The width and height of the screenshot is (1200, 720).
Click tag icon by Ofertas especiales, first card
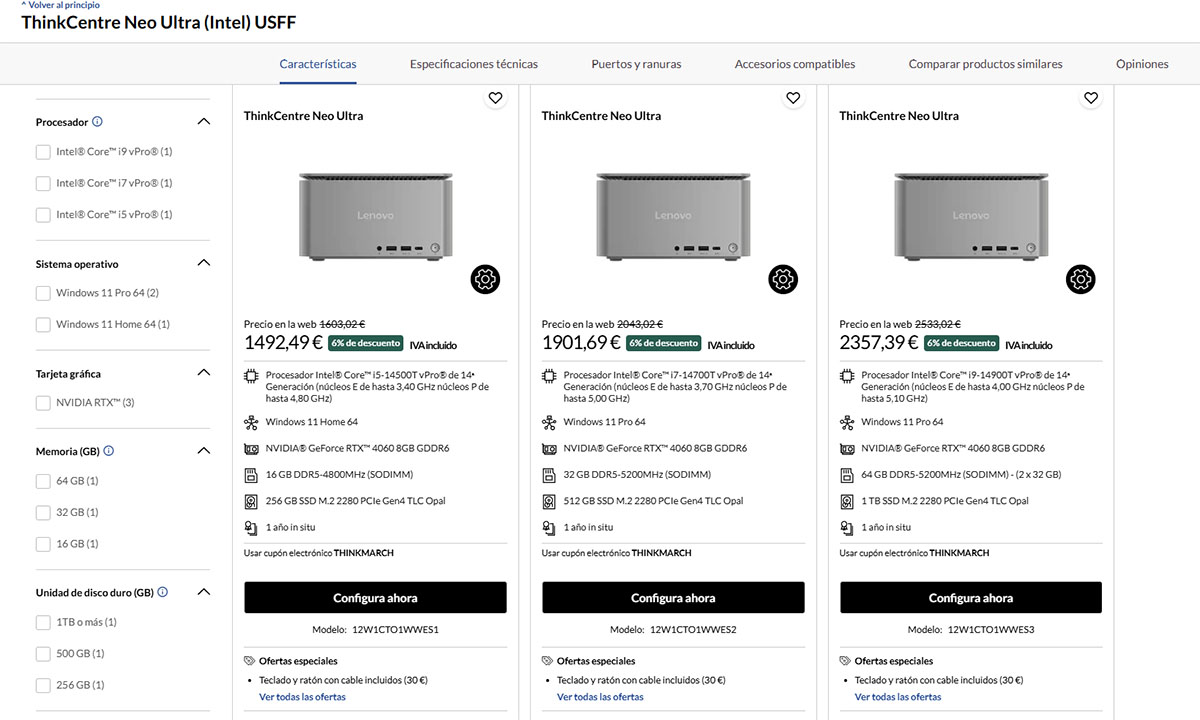click(x=250, y=661)
